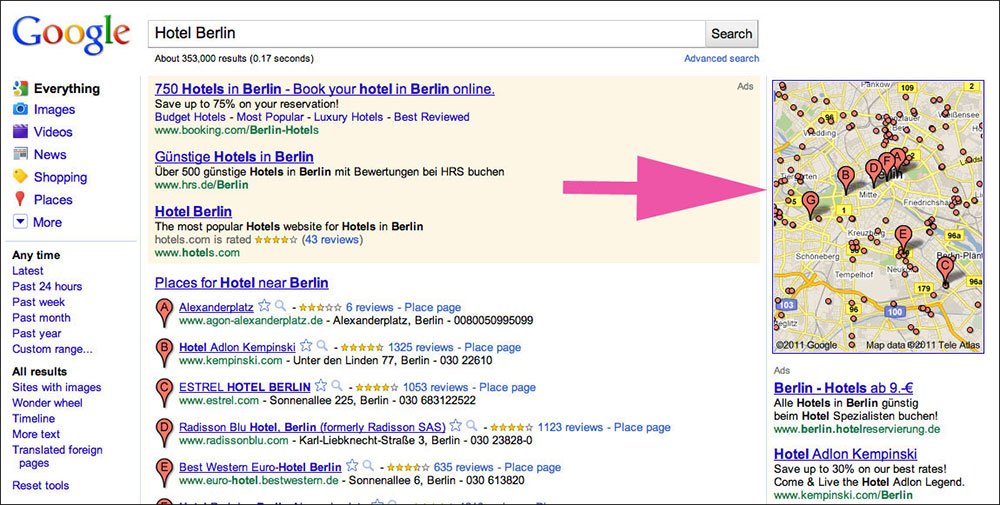Open Luxury Hotels sitelink
1000x505 pixels.
348,117
